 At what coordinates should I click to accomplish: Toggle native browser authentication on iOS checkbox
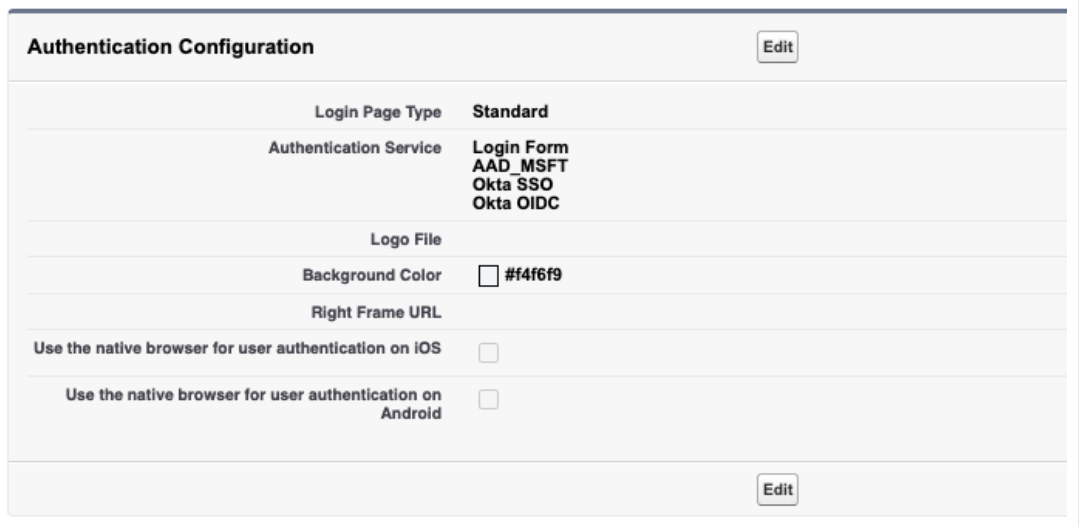tap(489, 352)
